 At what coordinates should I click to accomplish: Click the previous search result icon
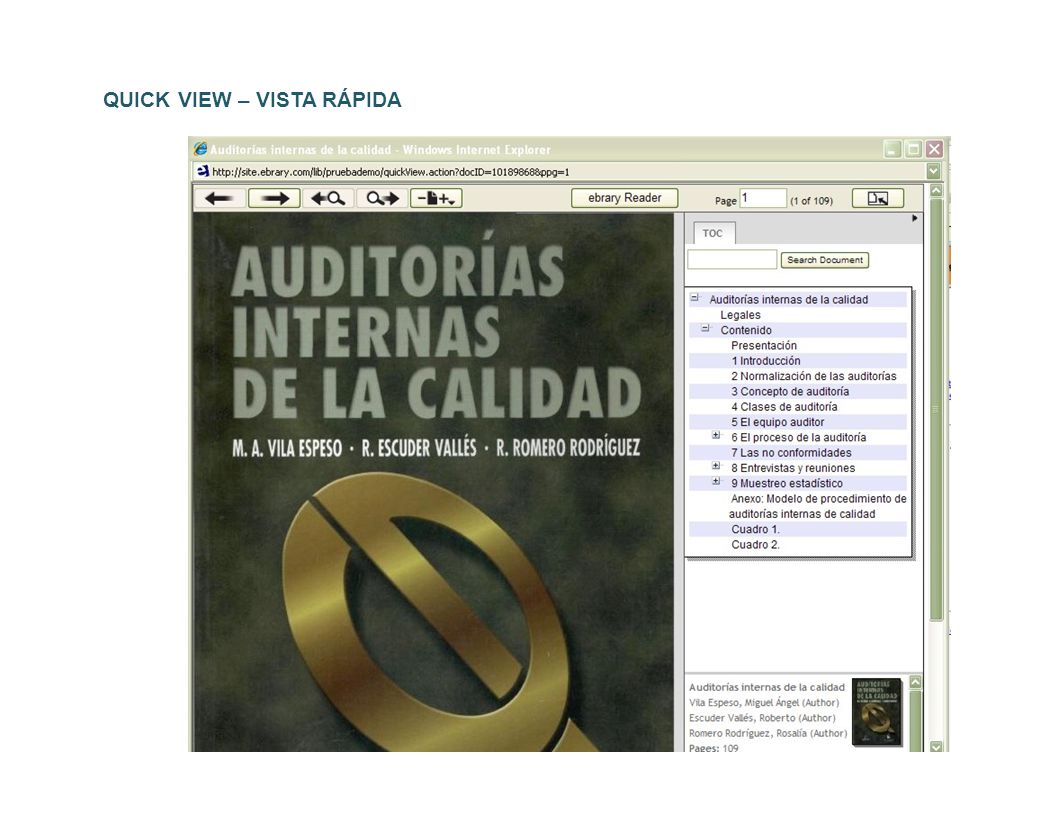(x=328, y=198)
